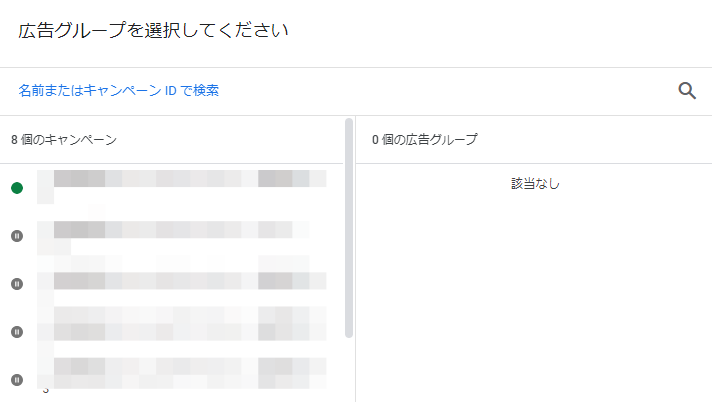712x402 pixels.
Task: Click the scrollbar track below the thumb
Action: pos(349,370)
